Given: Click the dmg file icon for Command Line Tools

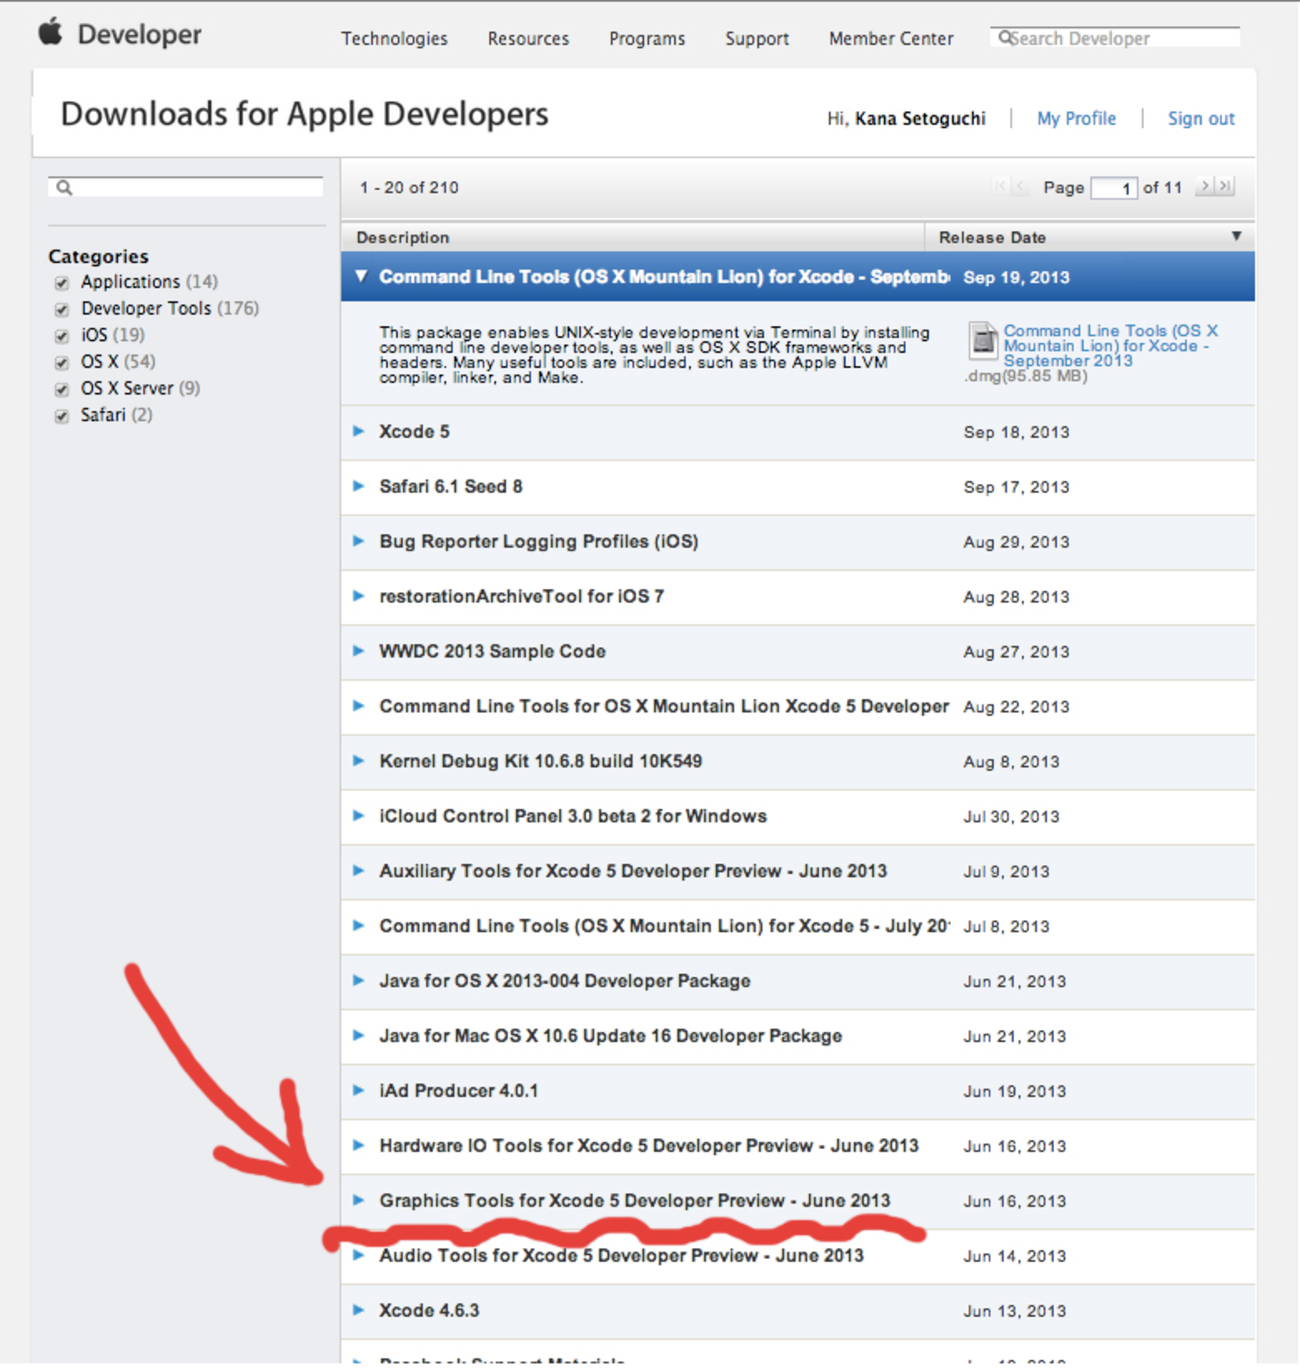Looking at the screenshot, I should coord(983,340).
